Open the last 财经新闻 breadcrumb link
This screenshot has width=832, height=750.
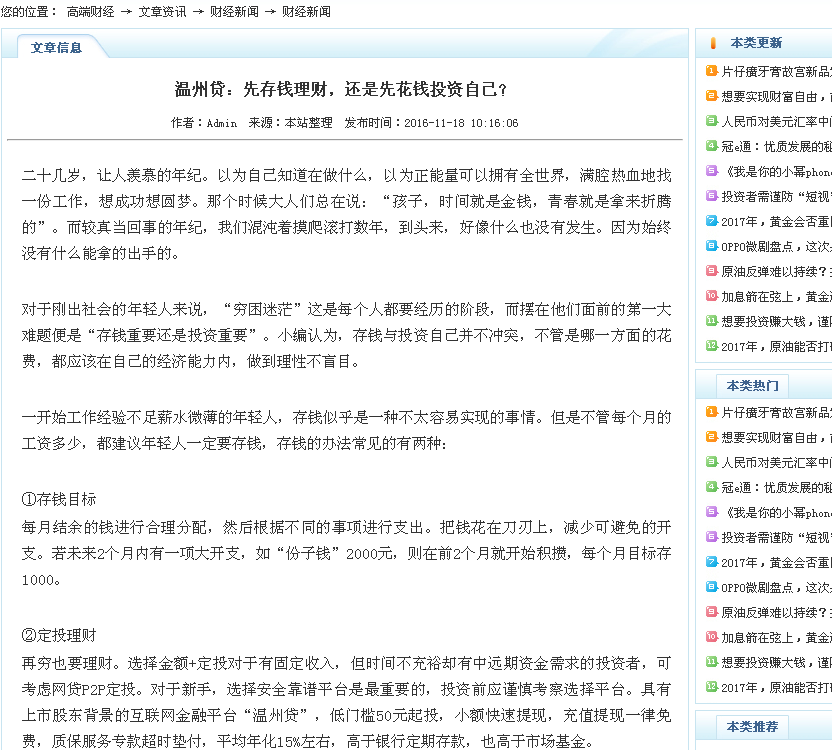[x=306, y=12]
